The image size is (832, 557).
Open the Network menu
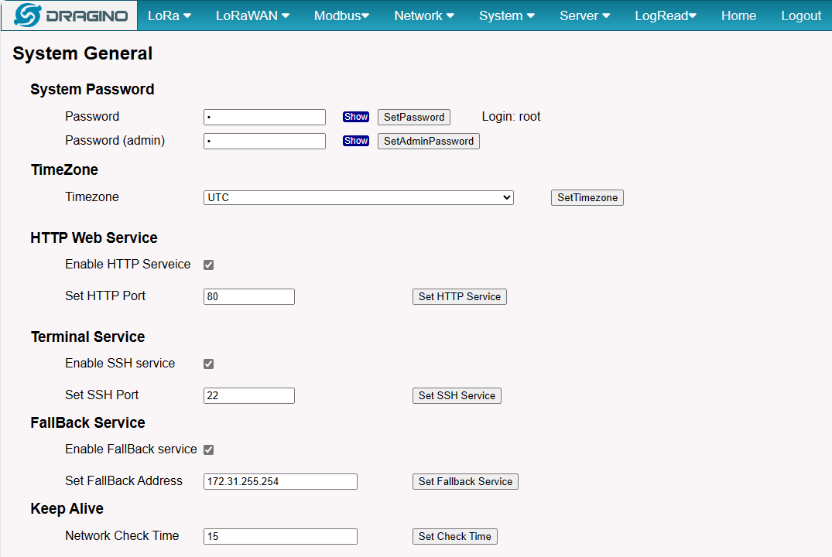[424, 15]
